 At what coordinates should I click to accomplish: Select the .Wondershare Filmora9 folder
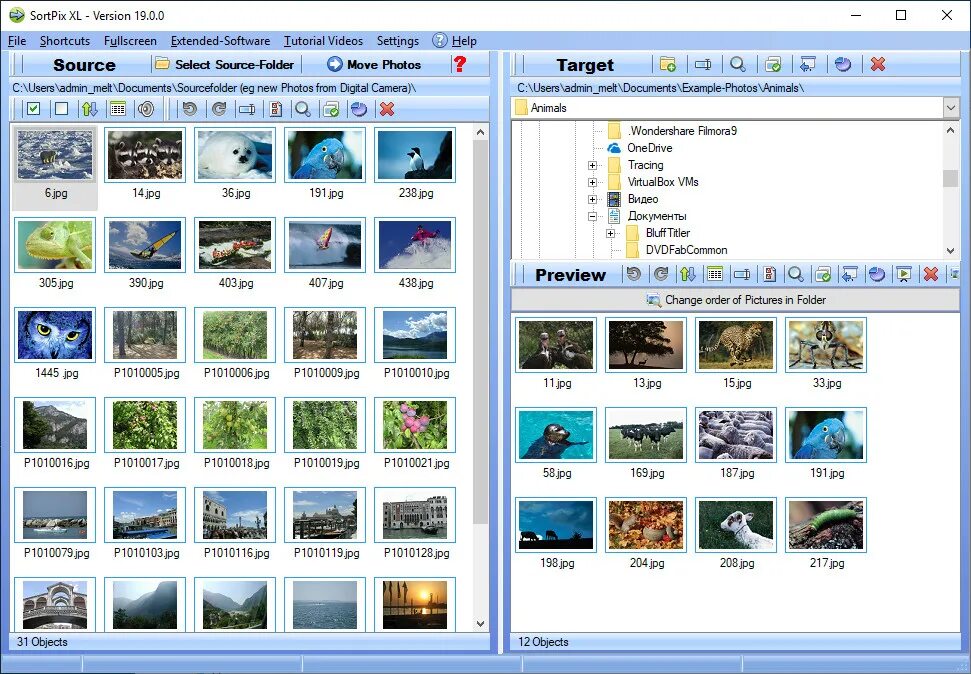pos(682,131)
